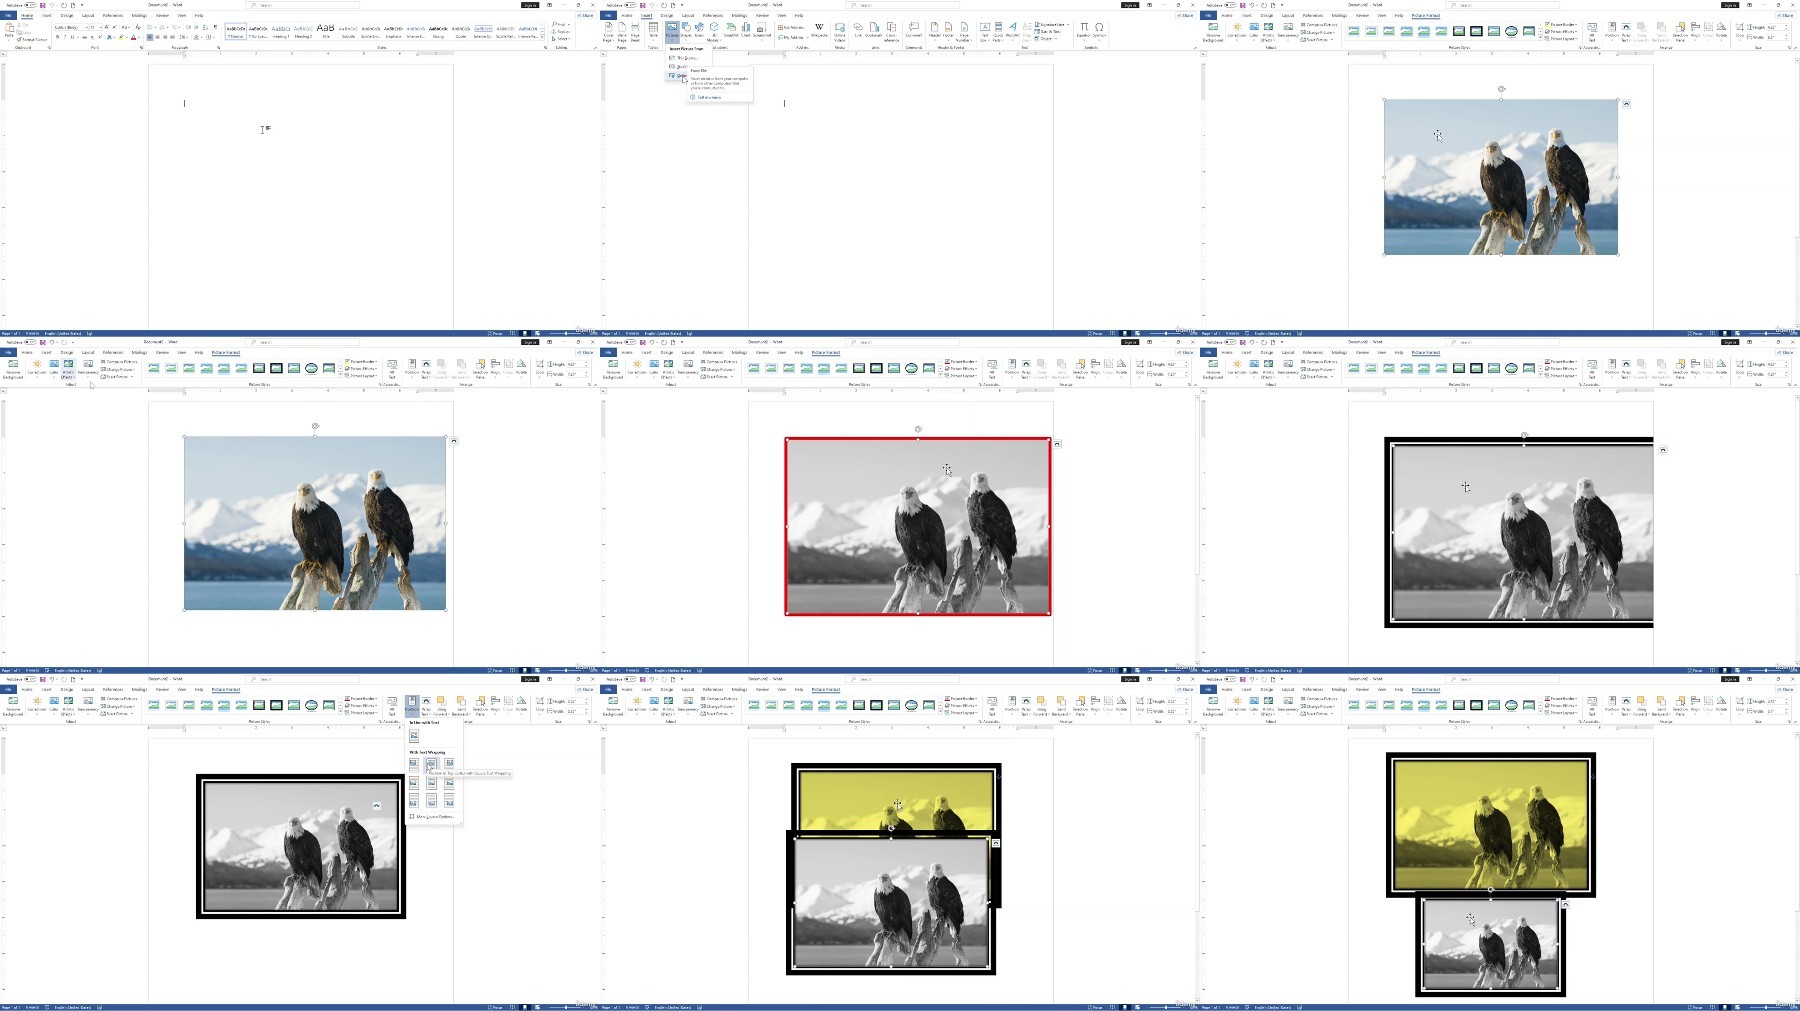Click Alt Text in the Position-menu window
Screen dimensions: 1800x1011
(x=392, y=707)
